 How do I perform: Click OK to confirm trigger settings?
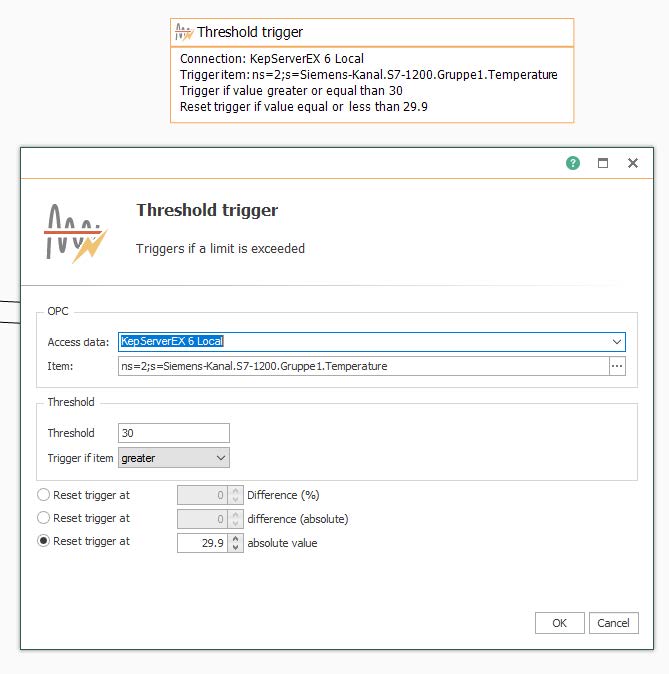click(x=559, y=623)
